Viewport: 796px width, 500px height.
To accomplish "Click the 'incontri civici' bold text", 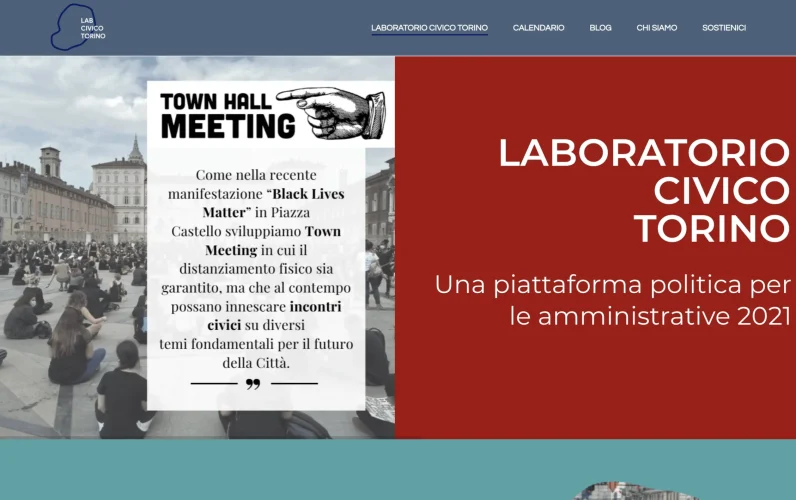I will (274, 315).
